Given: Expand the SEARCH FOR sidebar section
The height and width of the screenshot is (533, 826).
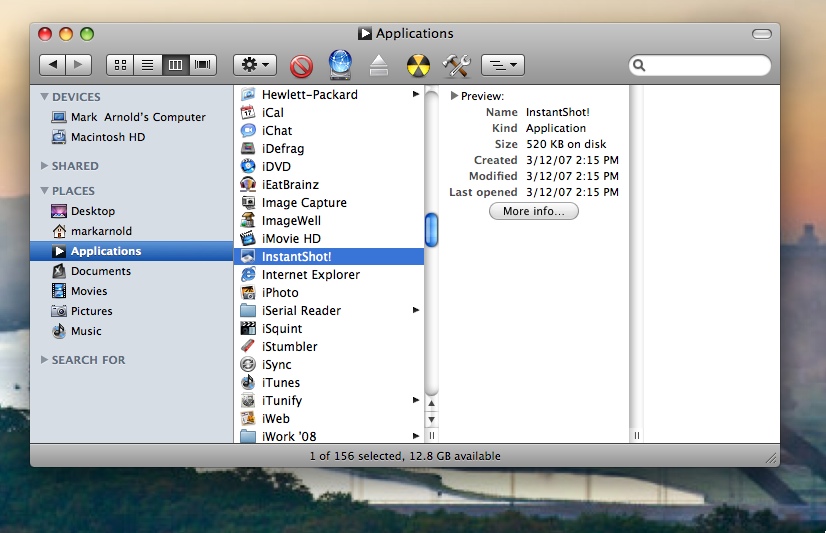Looking at the screenshot, I should [x=45, y=360].
